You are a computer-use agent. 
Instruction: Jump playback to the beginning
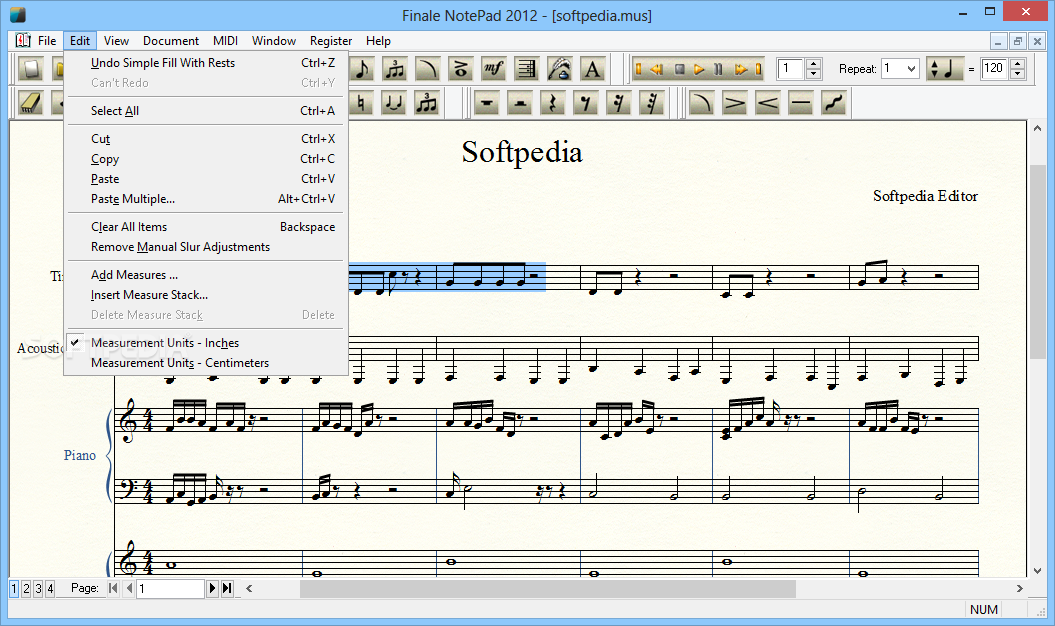(639, 69)
